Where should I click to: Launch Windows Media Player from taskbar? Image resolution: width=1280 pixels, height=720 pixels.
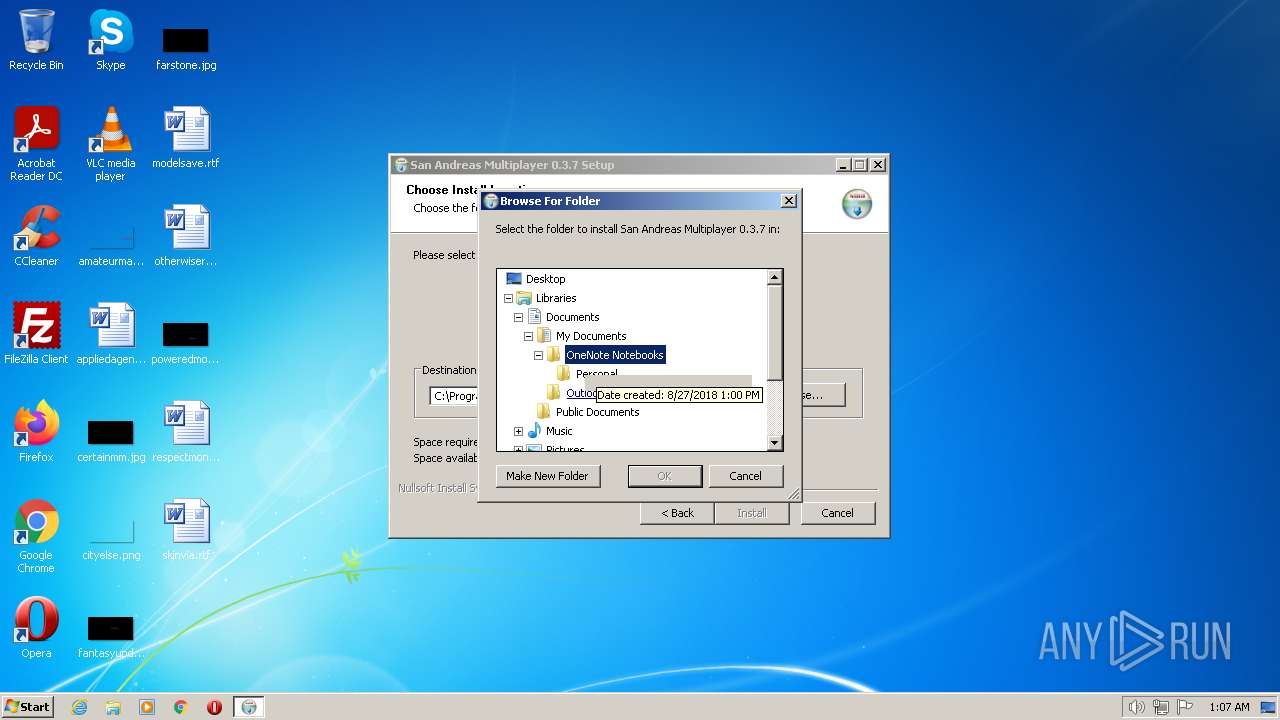pyautogui.click(x=147, y=707)
